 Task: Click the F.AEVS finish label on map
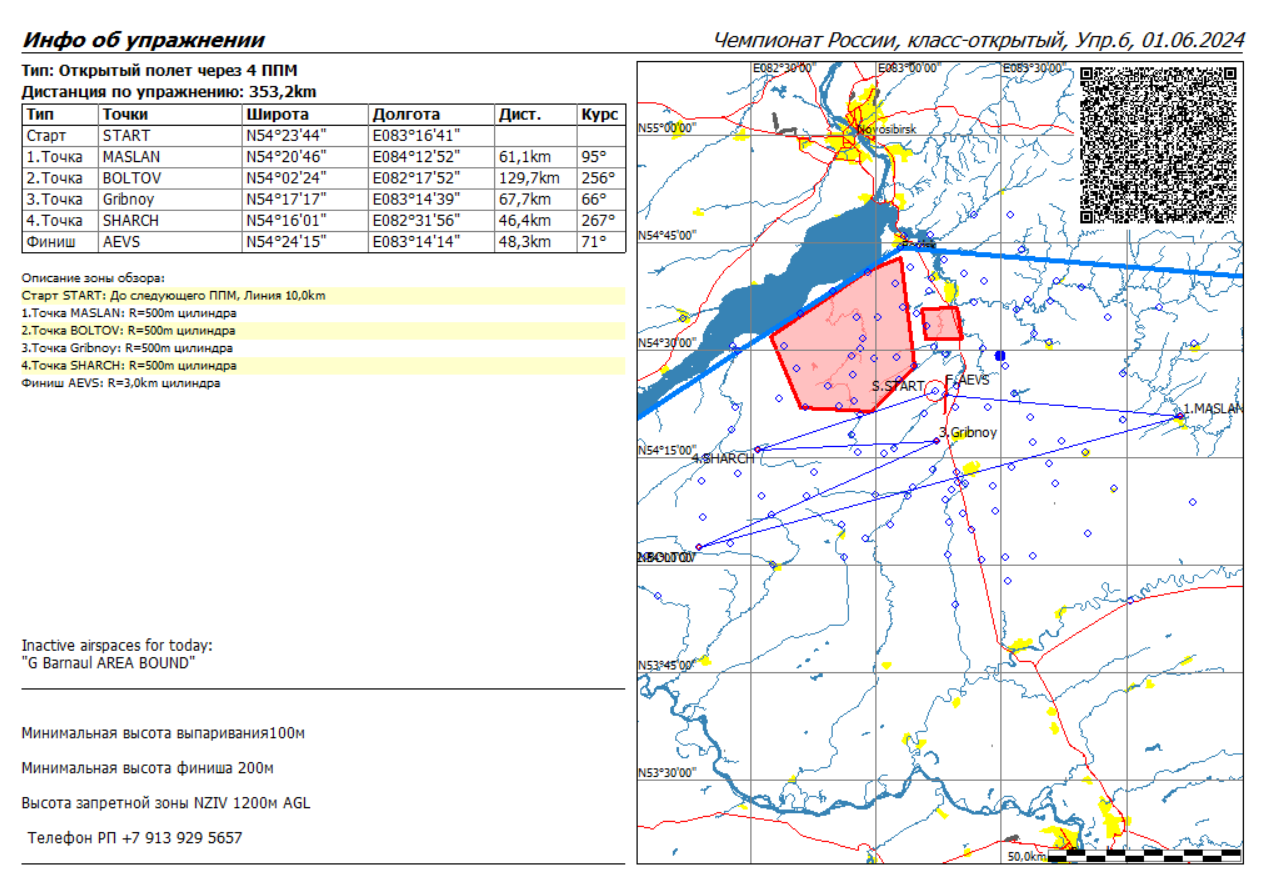[x=968, y=381]
